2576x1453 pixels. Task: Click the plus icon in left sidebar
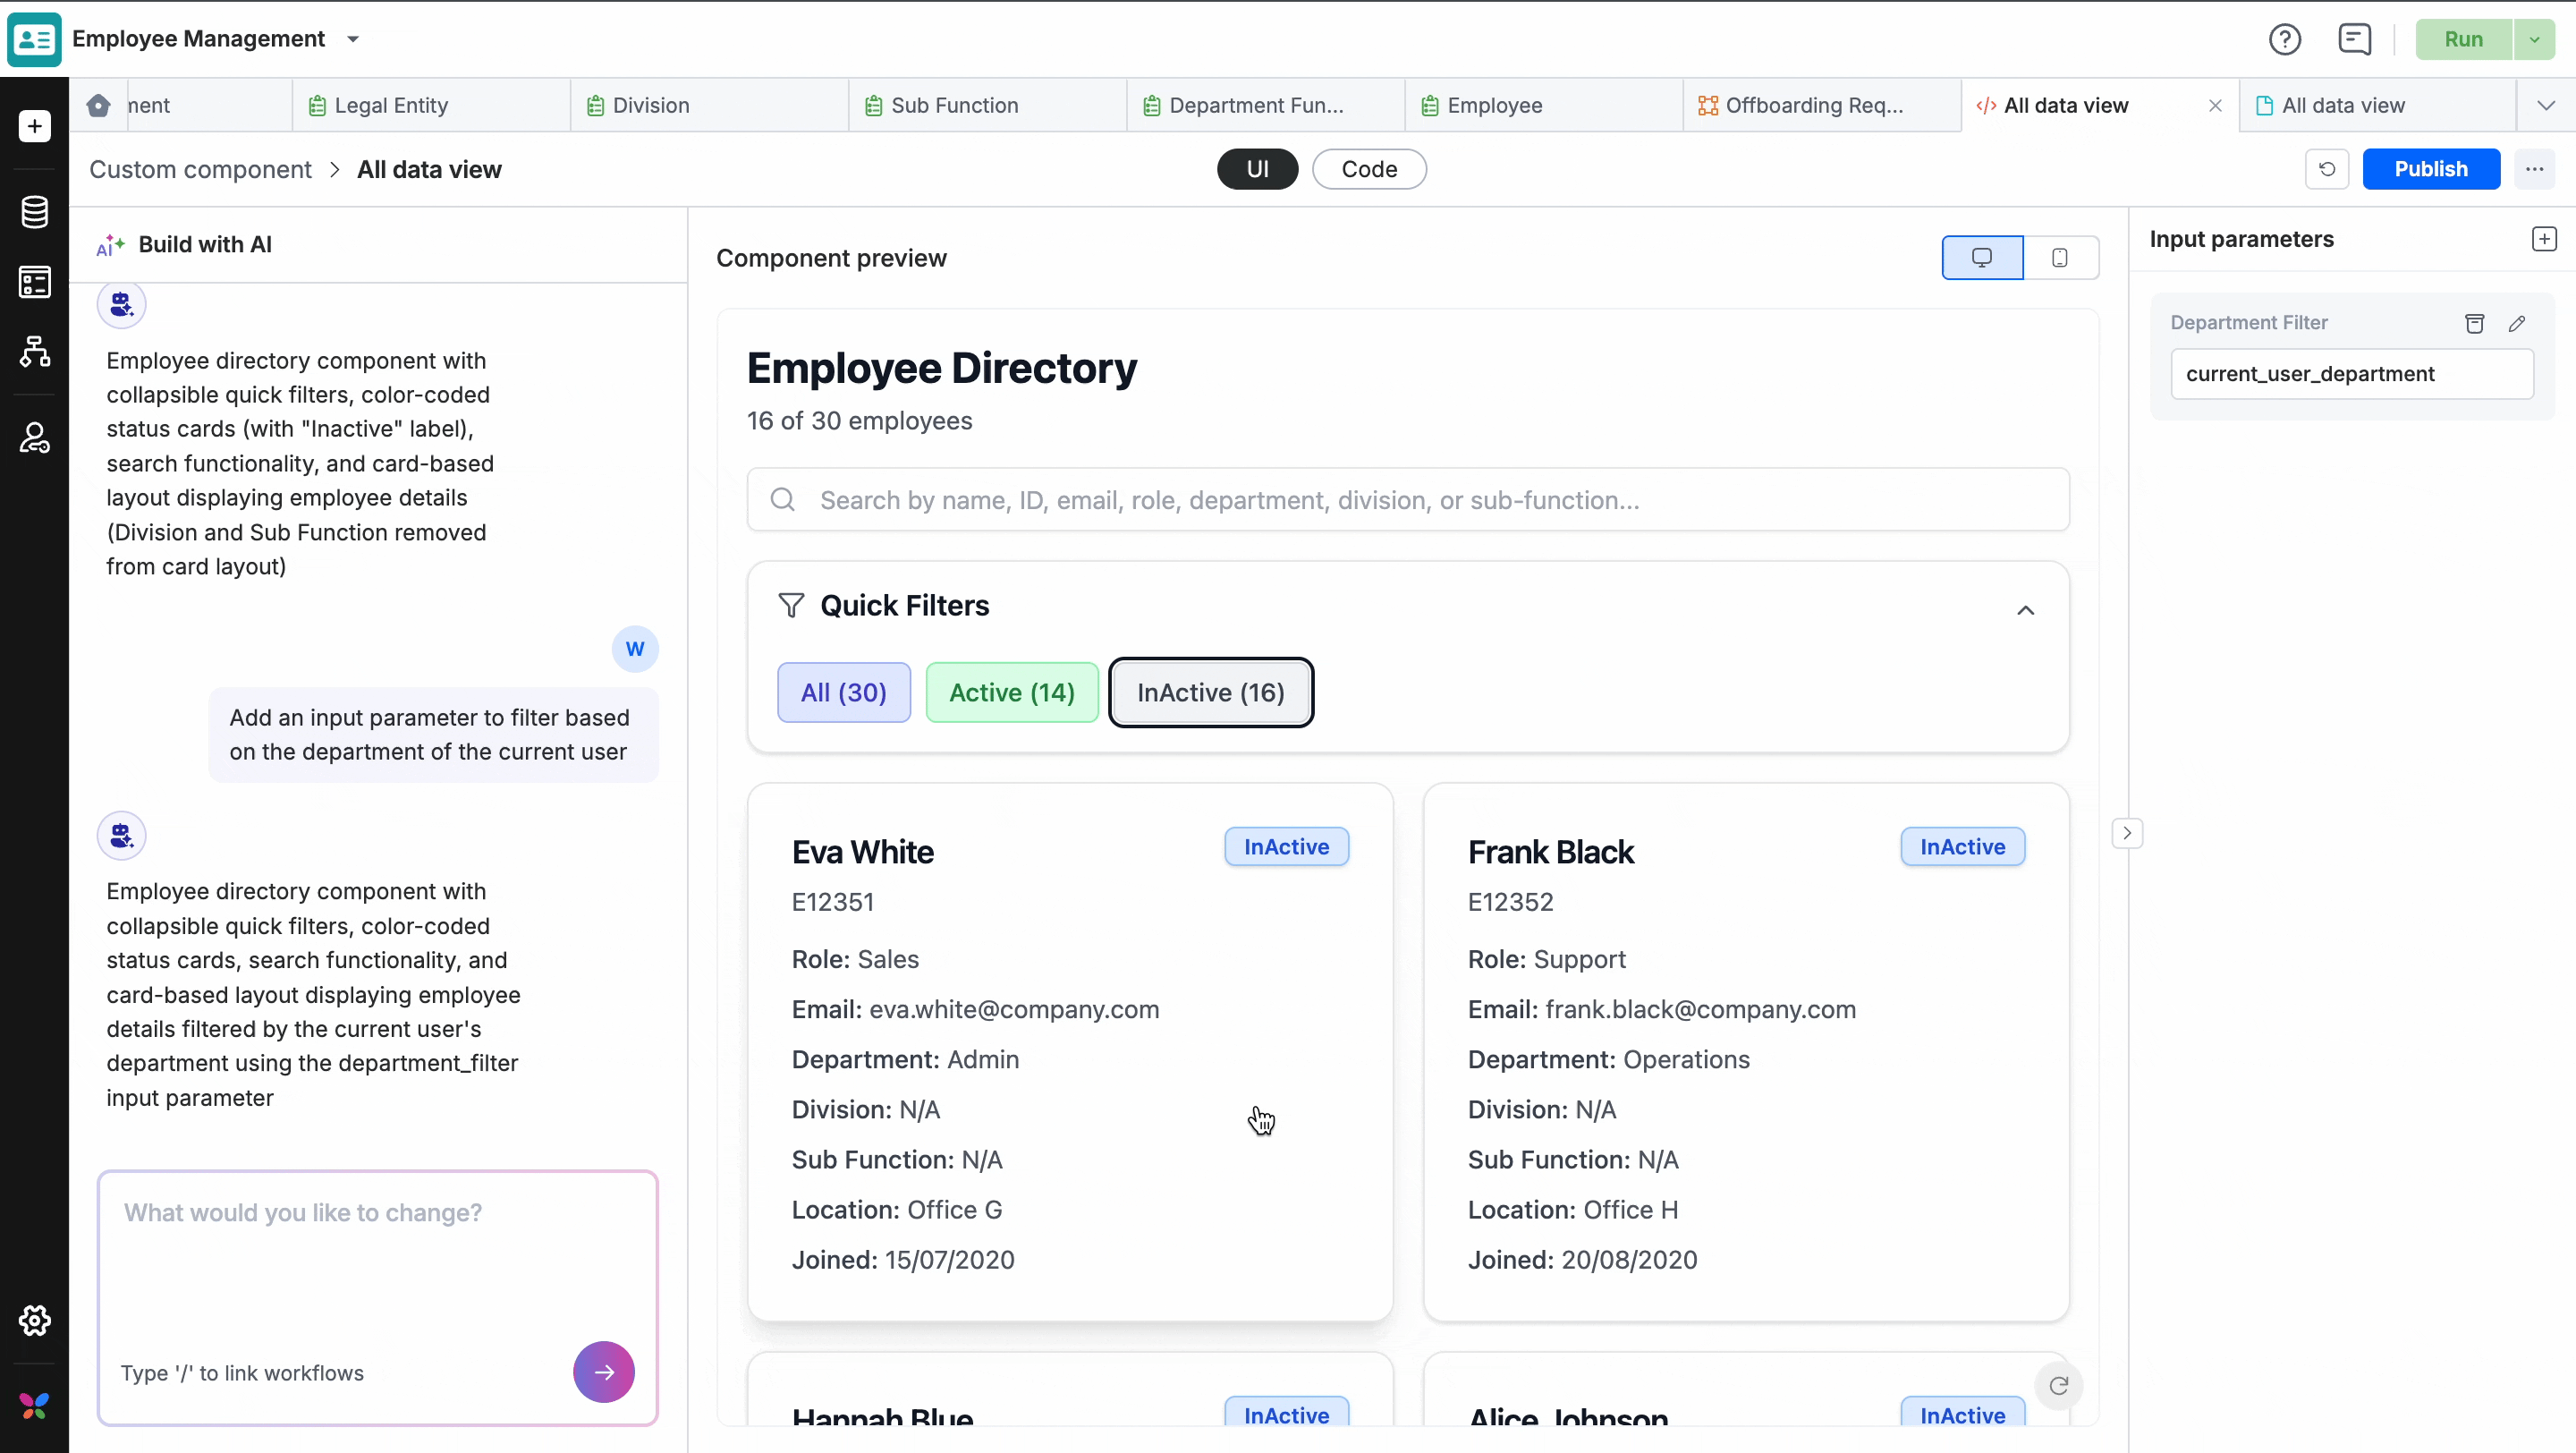(x=35, y=126)
